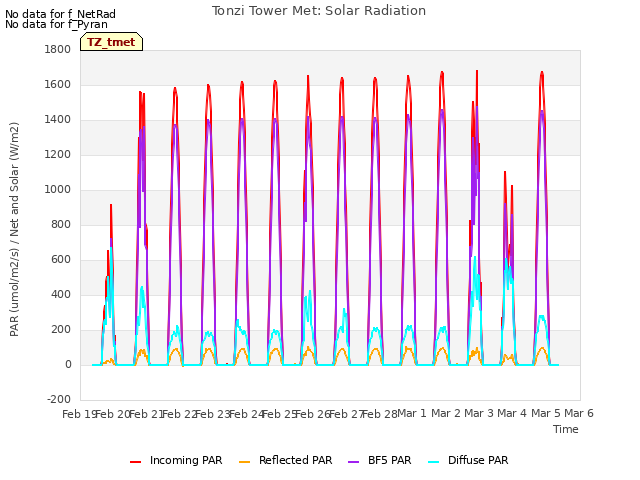This screenshot has width=640, height=480.
Task: Select the BF5 PAR legend text
Action: [389, 460]
